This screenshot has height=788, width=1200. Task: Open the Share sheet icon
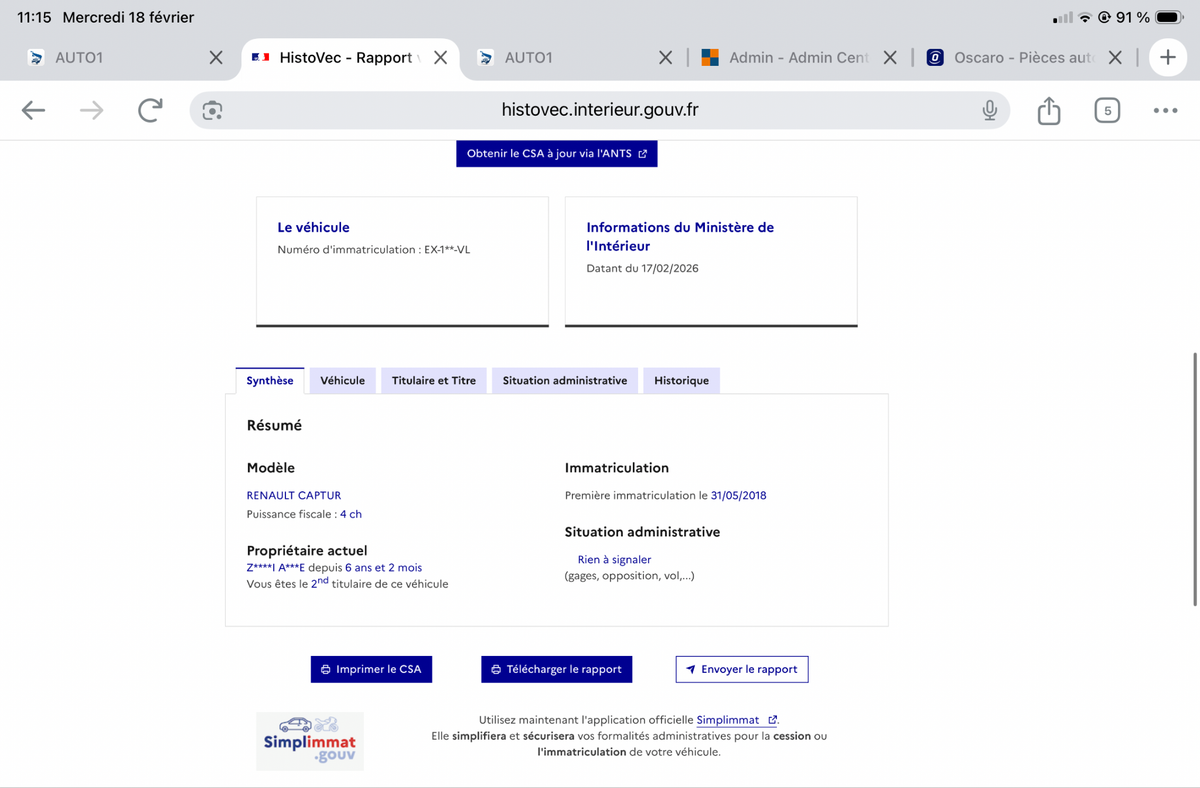[1048, 110]
